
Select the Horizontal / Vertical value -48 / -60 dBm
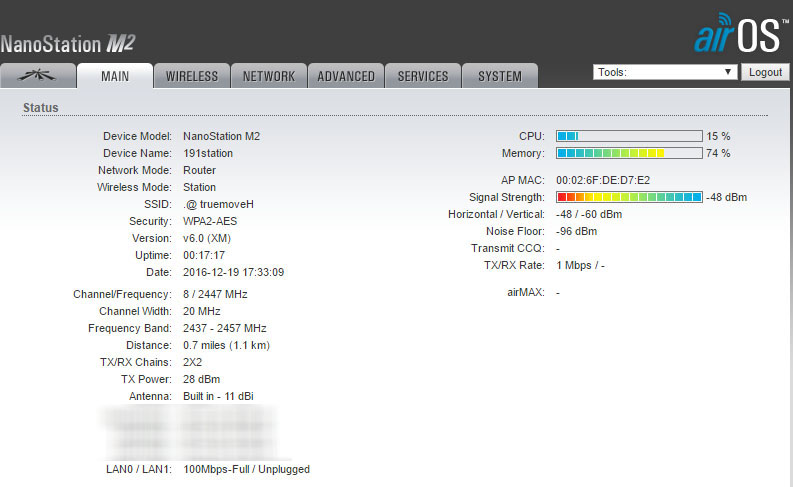(x=589, y=214)
